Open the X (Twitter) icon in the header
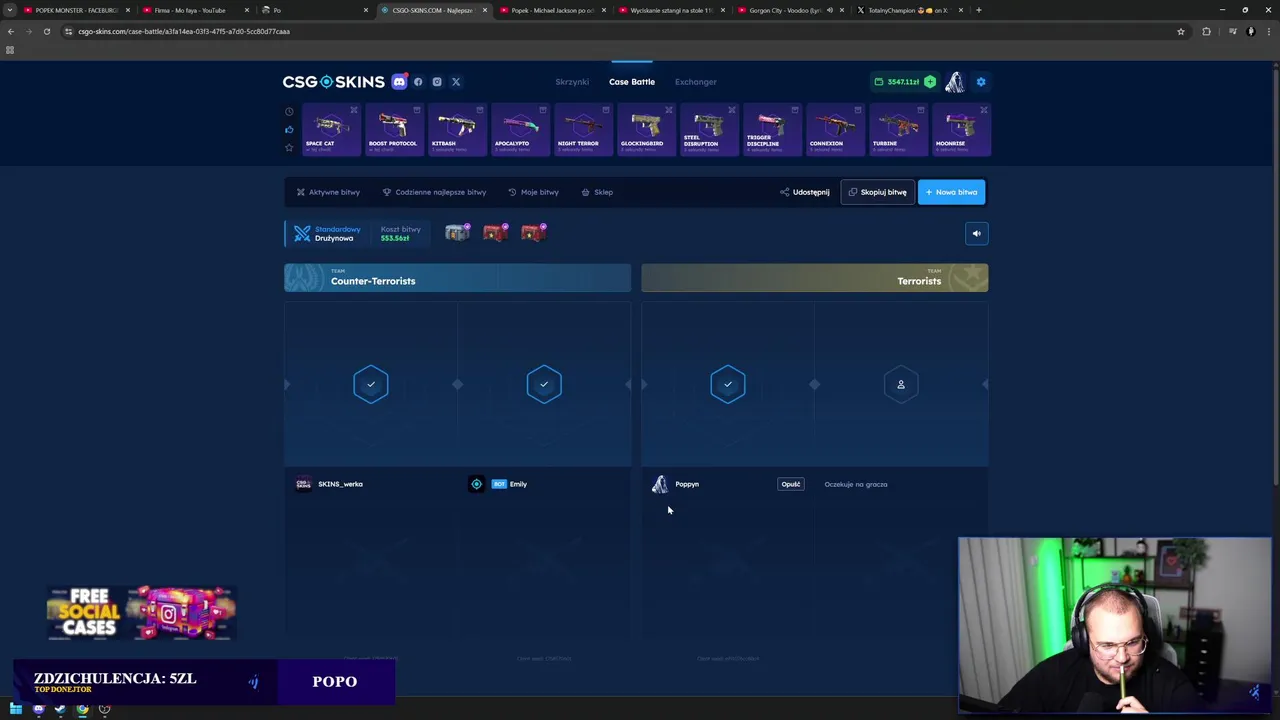The image size is (1280, 720). coord(456,82)
